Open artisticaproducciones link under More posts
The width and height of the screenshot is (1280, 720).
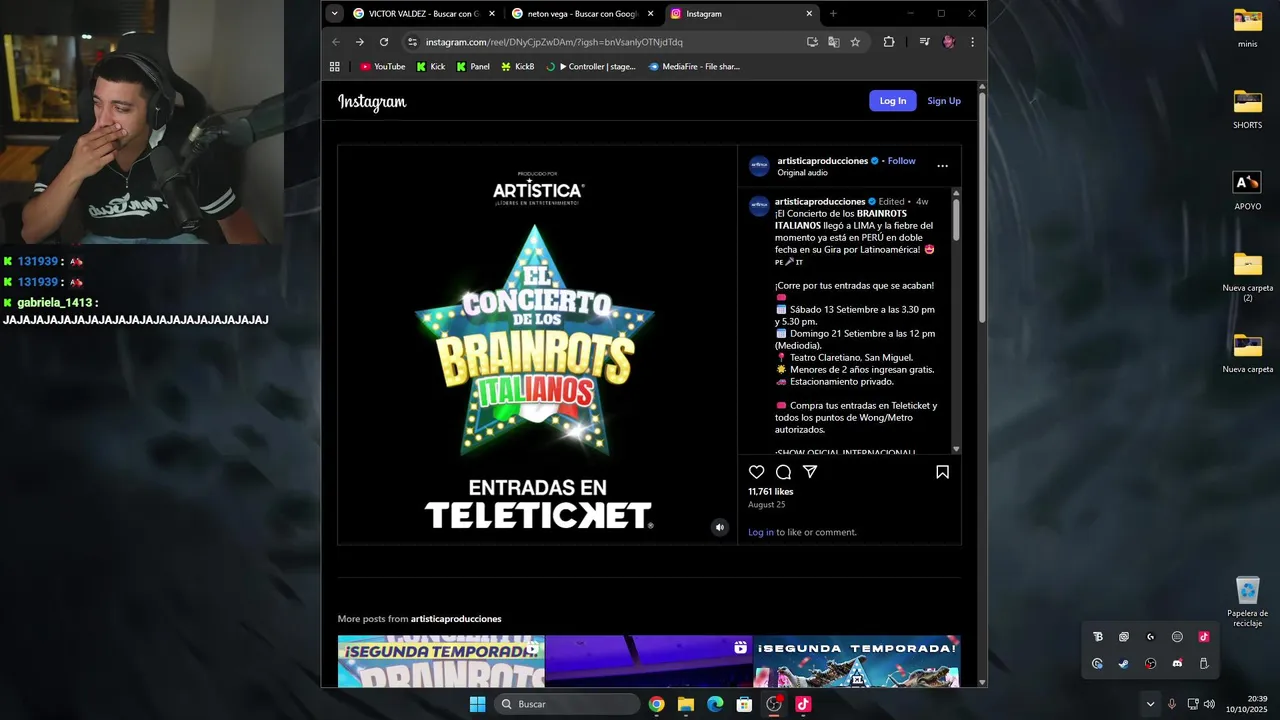(456, 619)
